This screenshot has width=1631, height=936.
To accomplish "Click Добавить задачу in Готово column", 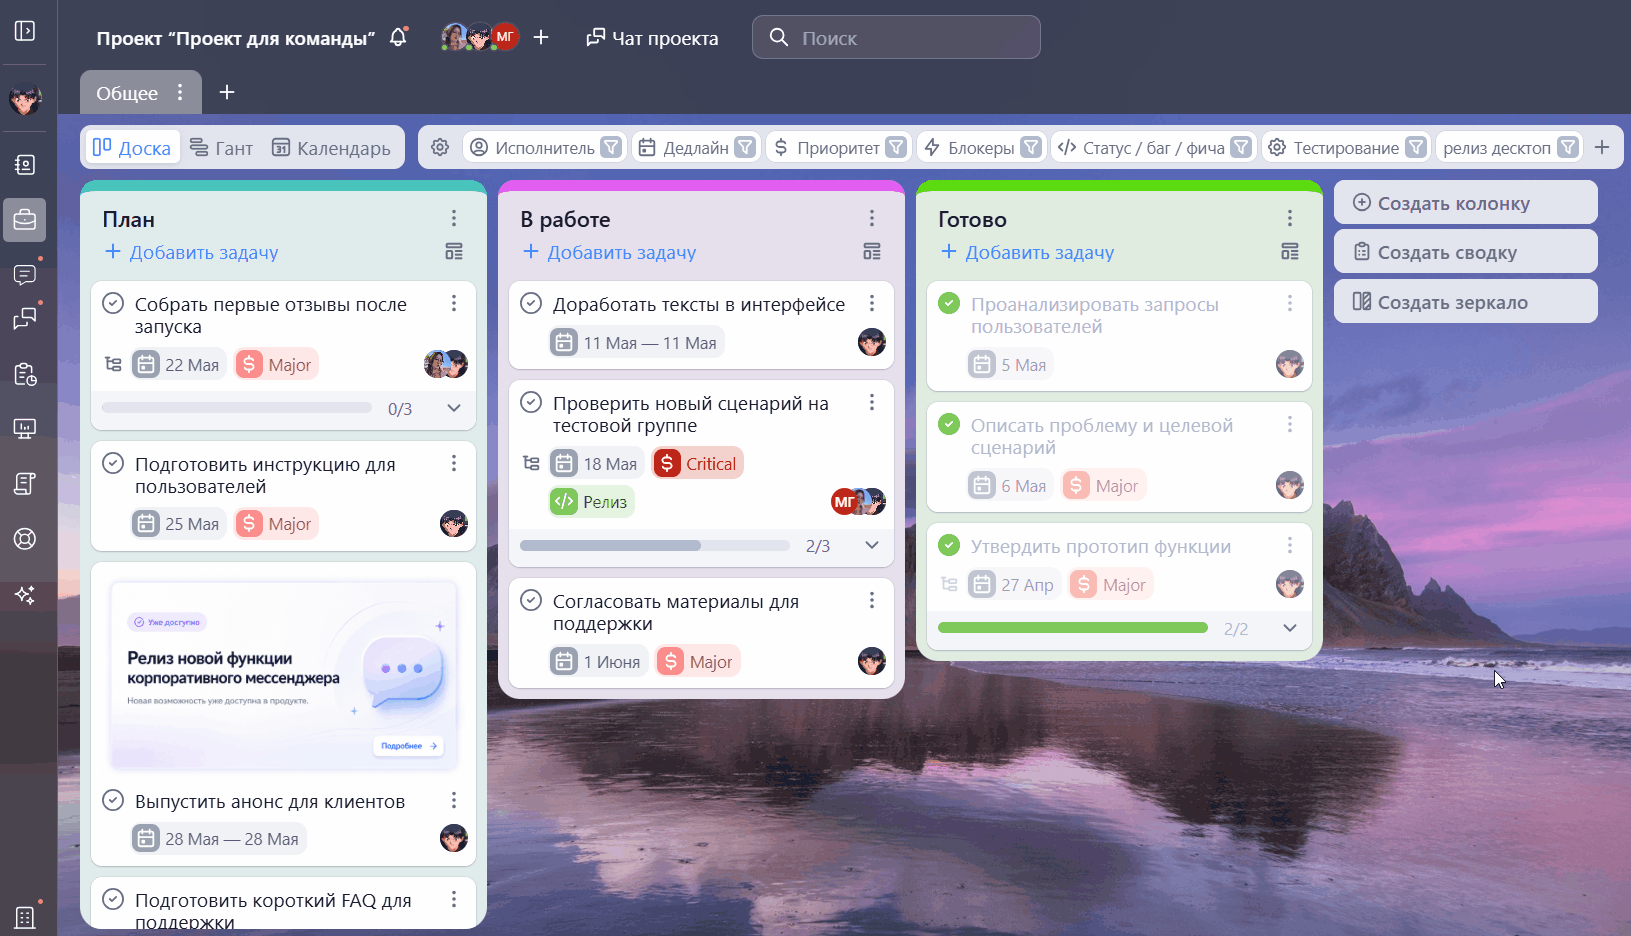I will tap(1028, 252).
